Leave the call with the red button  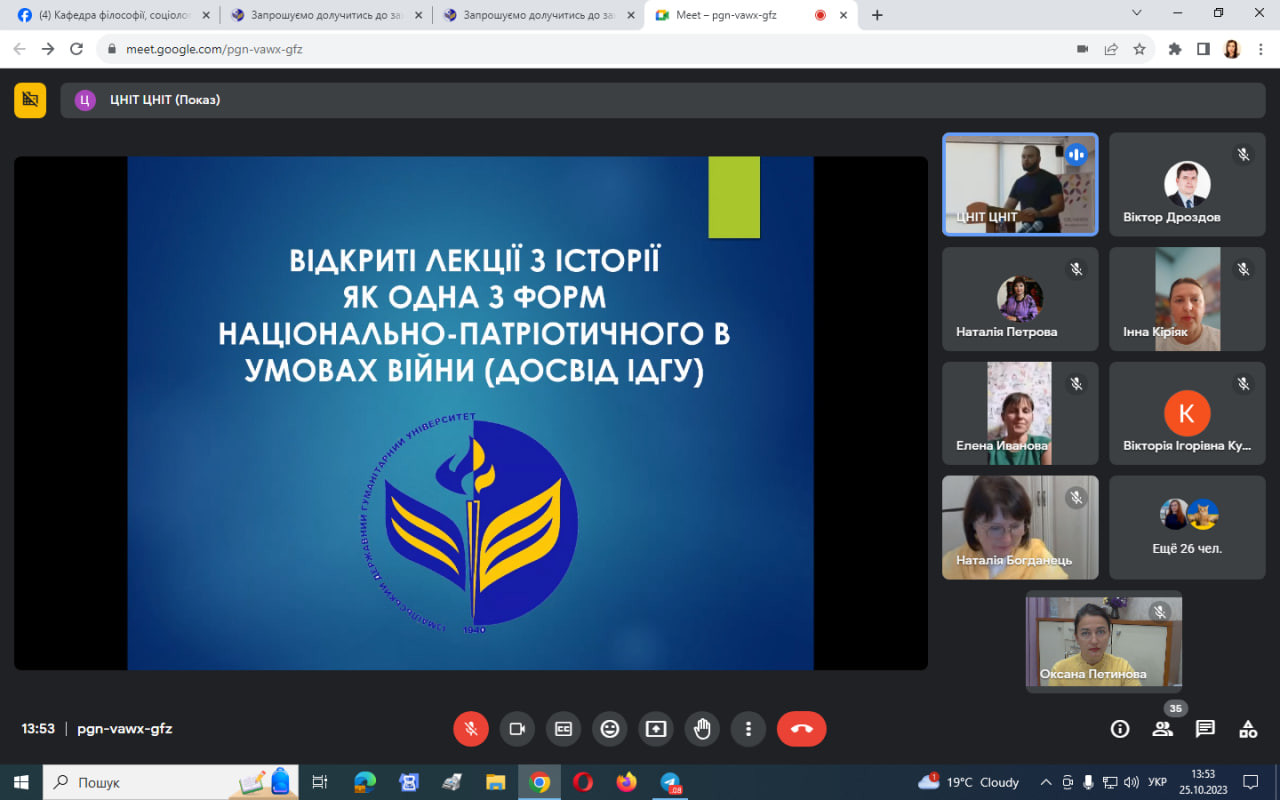802,729
